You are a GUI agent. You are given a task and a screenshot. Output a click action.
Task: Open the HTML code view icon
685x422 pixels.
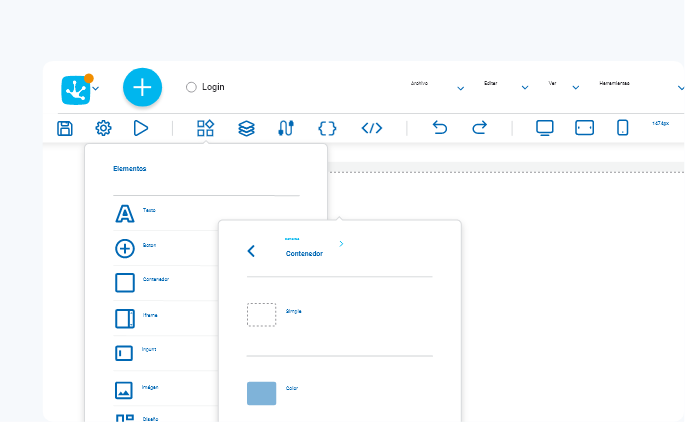[x=372, y=128]
